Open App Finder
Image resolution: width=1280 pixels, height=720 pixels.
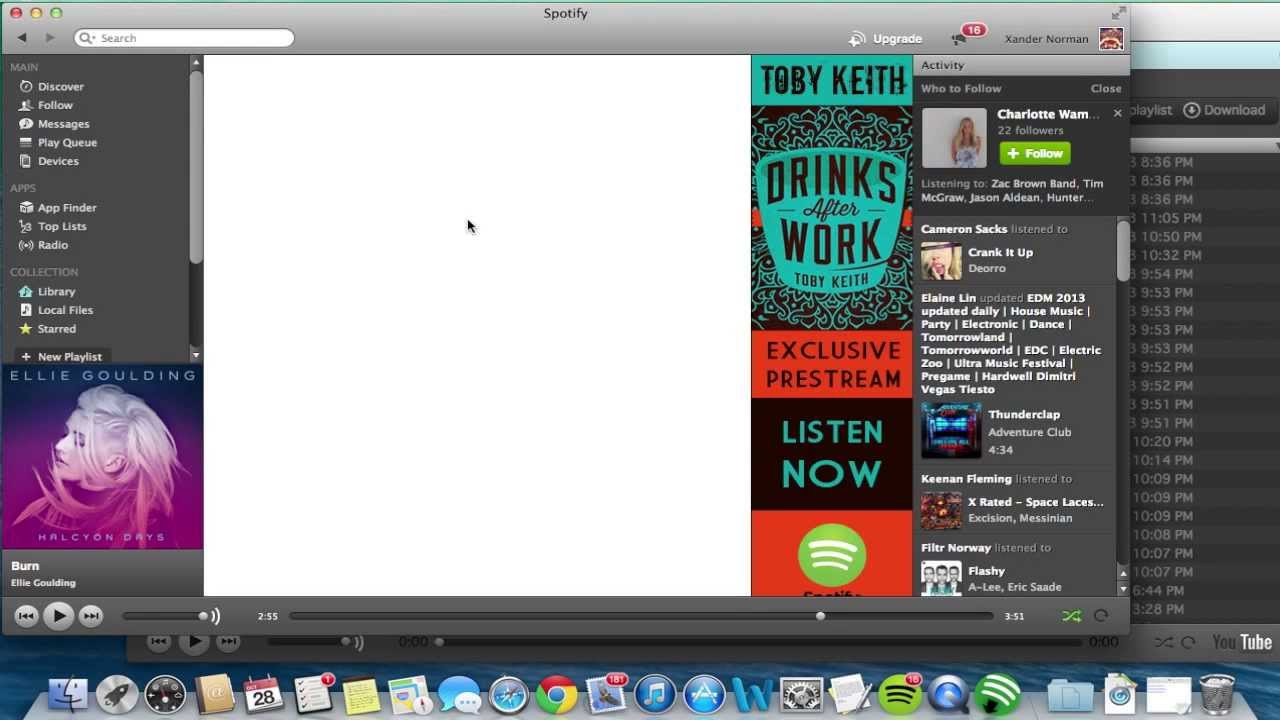tap(67, 208)
